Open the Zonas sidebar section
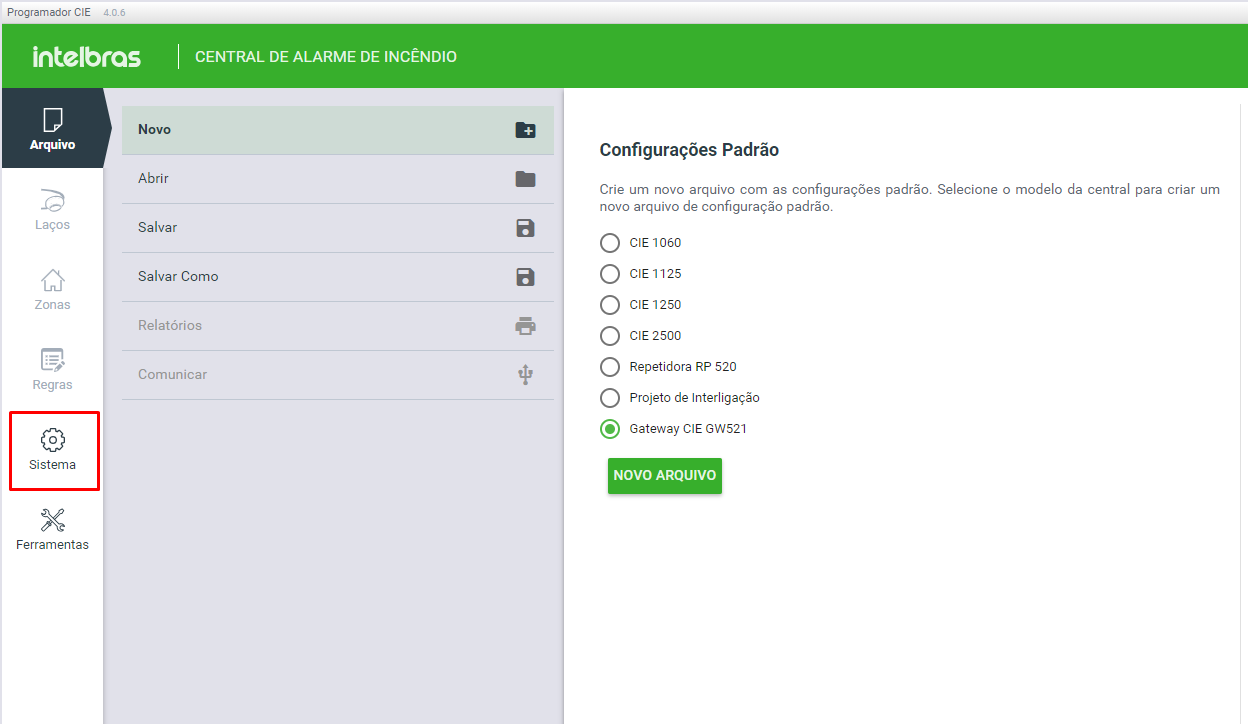This screenshot has height=724, width=1248. (x=52, y=288)
